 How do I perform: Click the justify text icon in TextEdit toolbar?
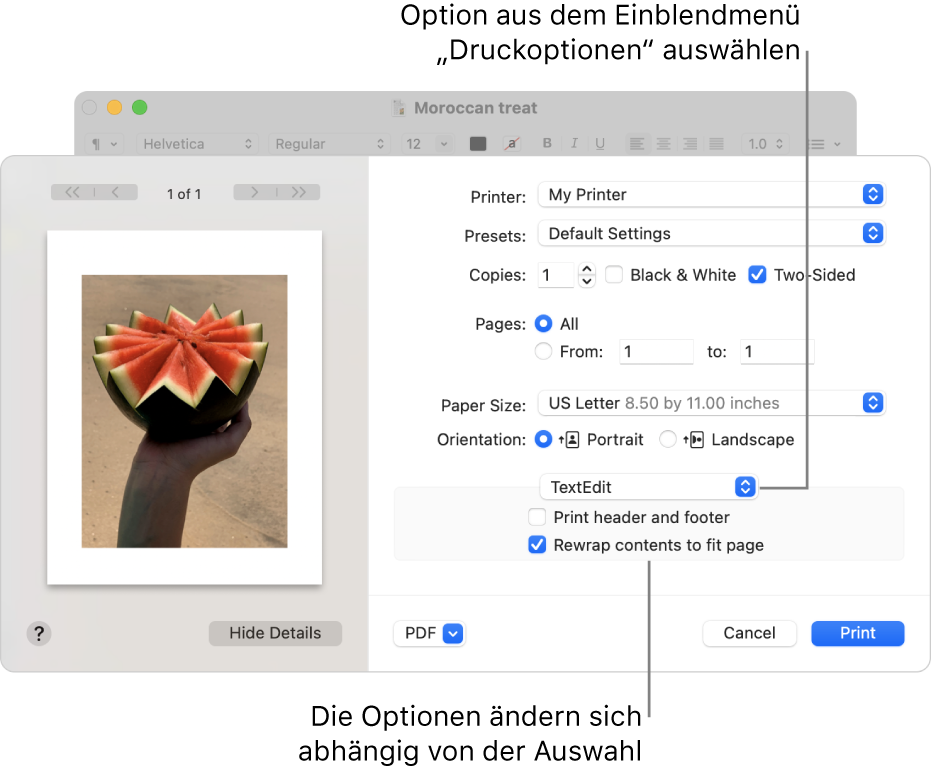717,144
